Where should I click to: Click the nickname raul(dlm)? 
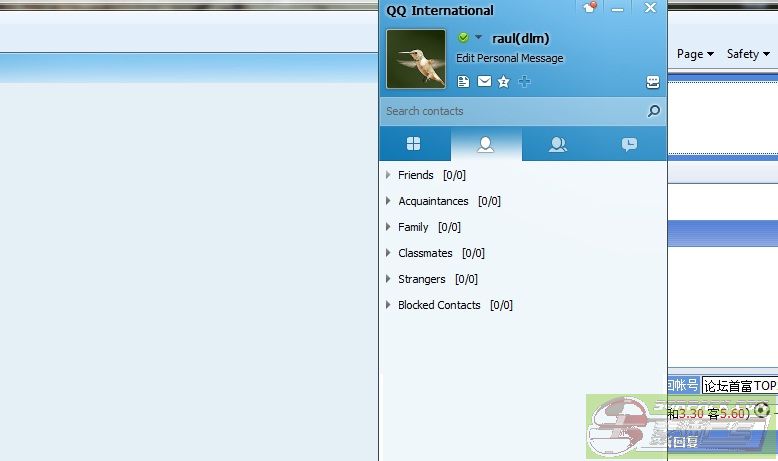point(520,38)
